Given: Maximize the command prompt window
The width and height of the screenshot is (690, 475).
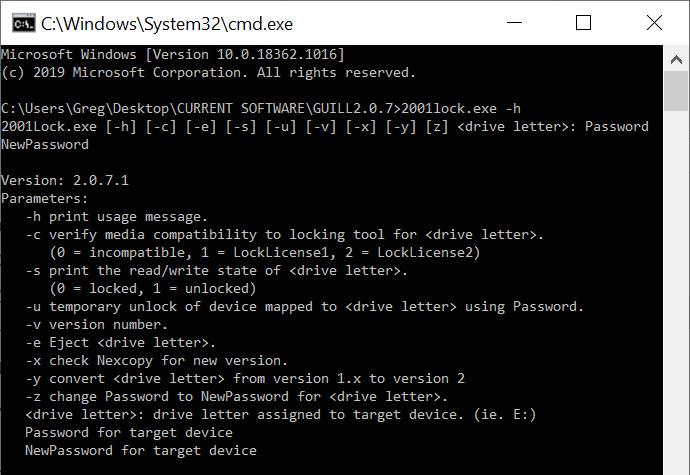Looking at the screenshot, I should [x=584, y=22].
